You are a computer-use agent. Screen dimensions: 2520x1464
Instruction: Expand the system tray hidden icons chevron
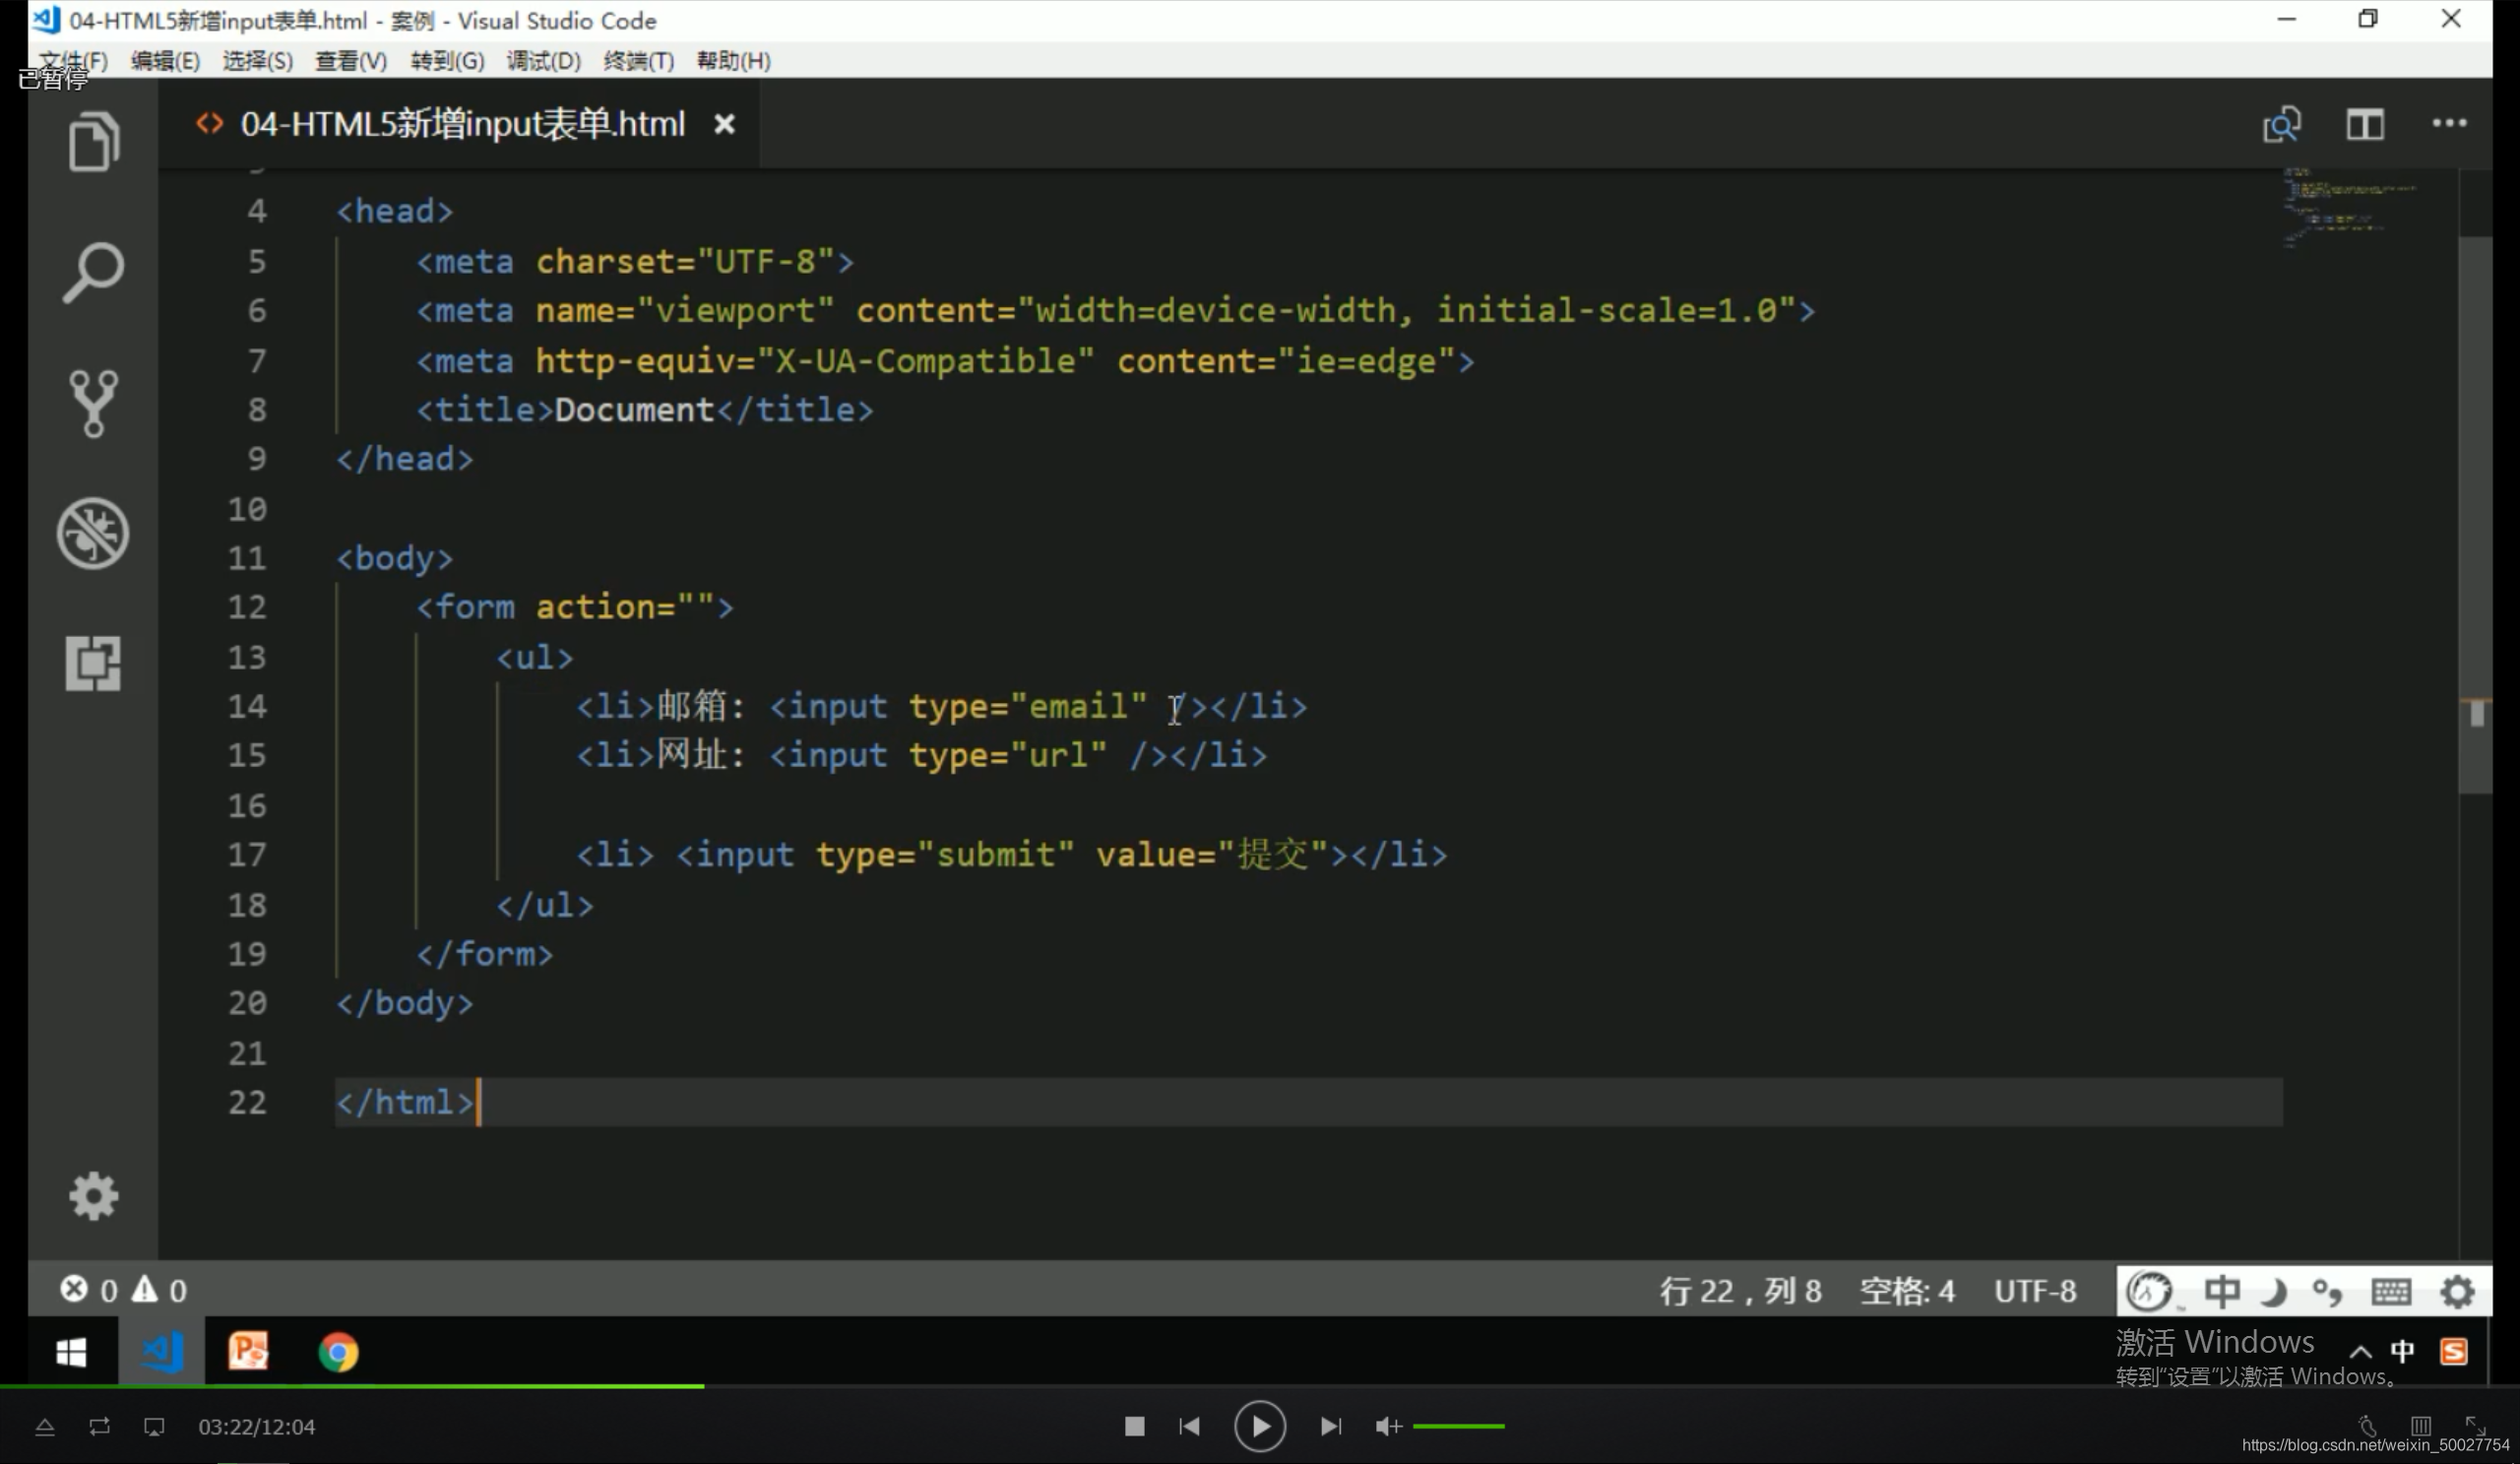pyautogui.click(x=2360, y=1352)
